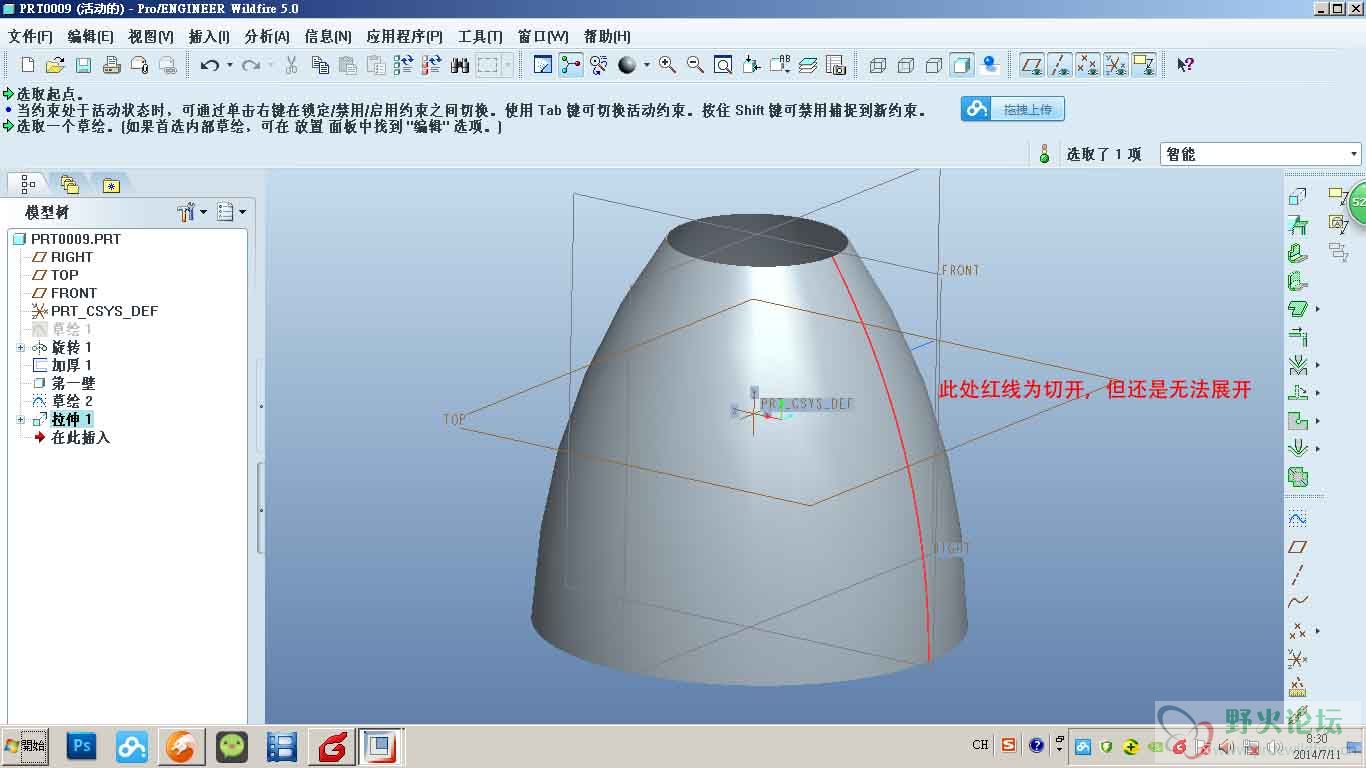The width and height of the screenshot is (1366, 768).
Task: Switch display to Hidden Line cube icon
Action: [906, 65]
